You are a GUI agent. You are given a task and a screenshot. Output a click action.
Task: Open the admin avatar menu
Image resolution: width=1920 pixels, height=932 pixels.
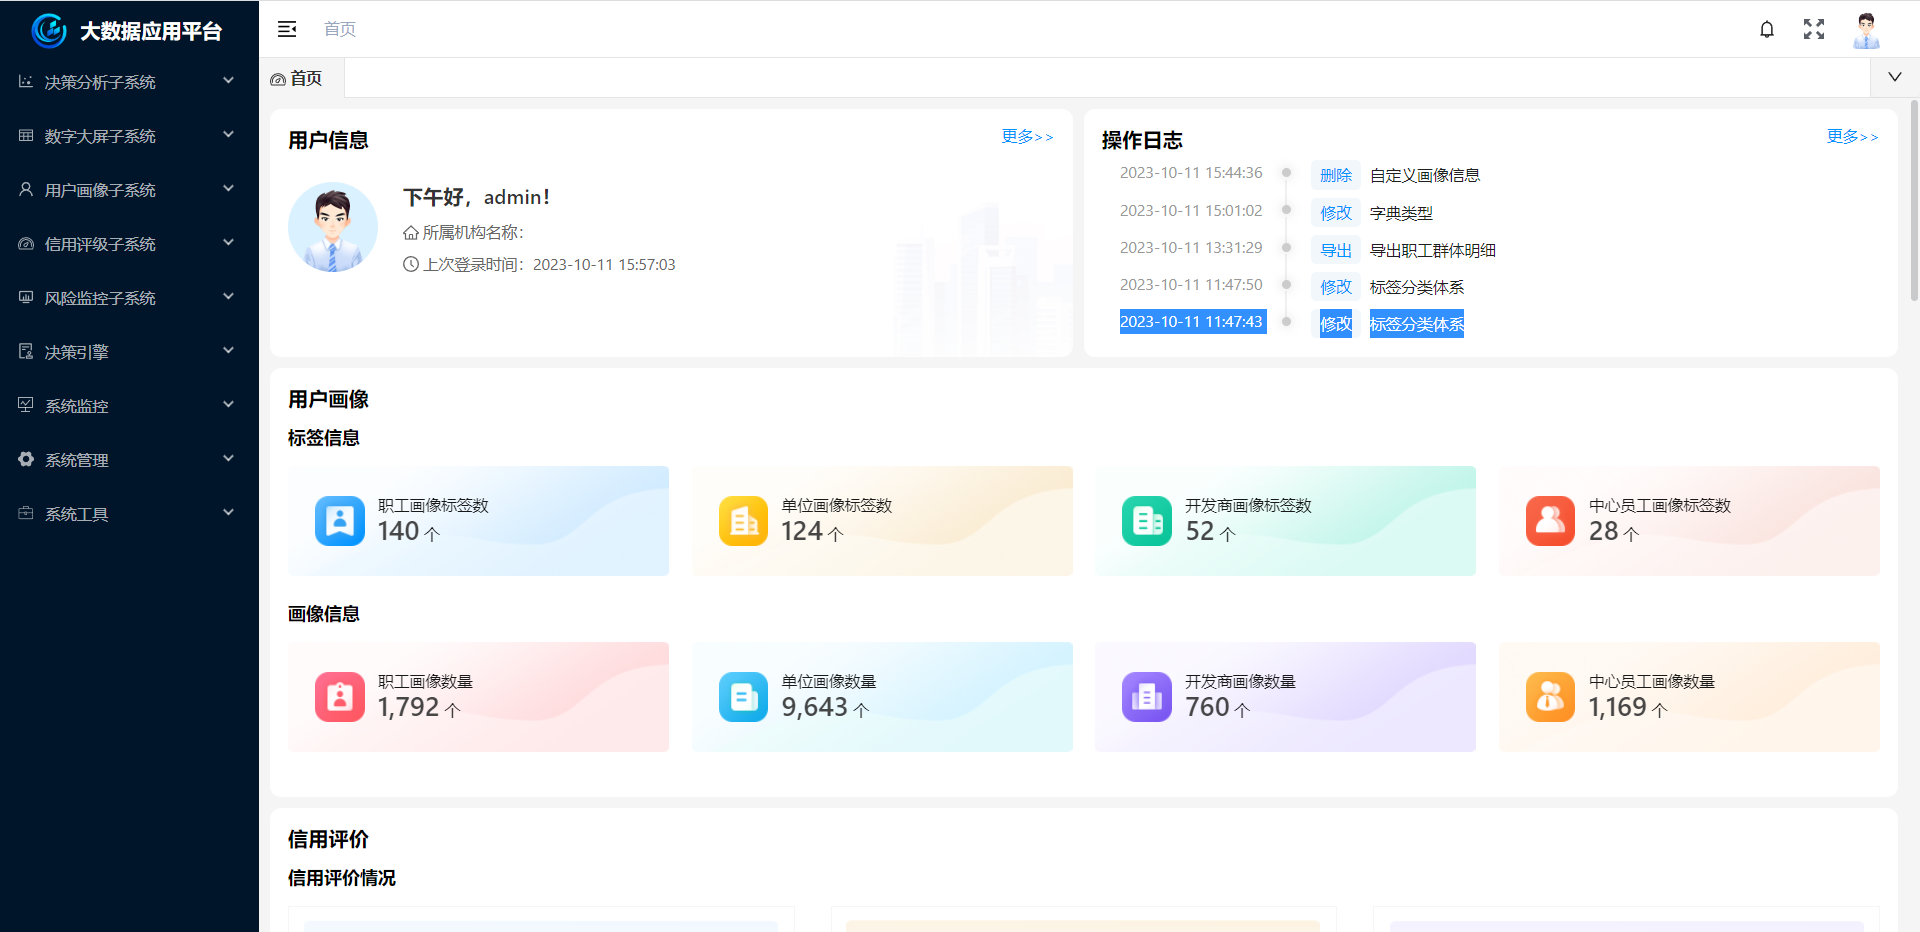coord(1866,30)
